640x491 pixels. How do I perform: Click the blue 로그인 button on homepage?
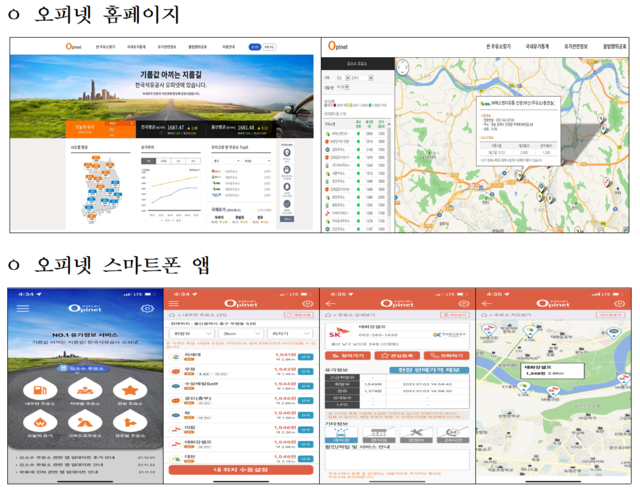point(255,47)
